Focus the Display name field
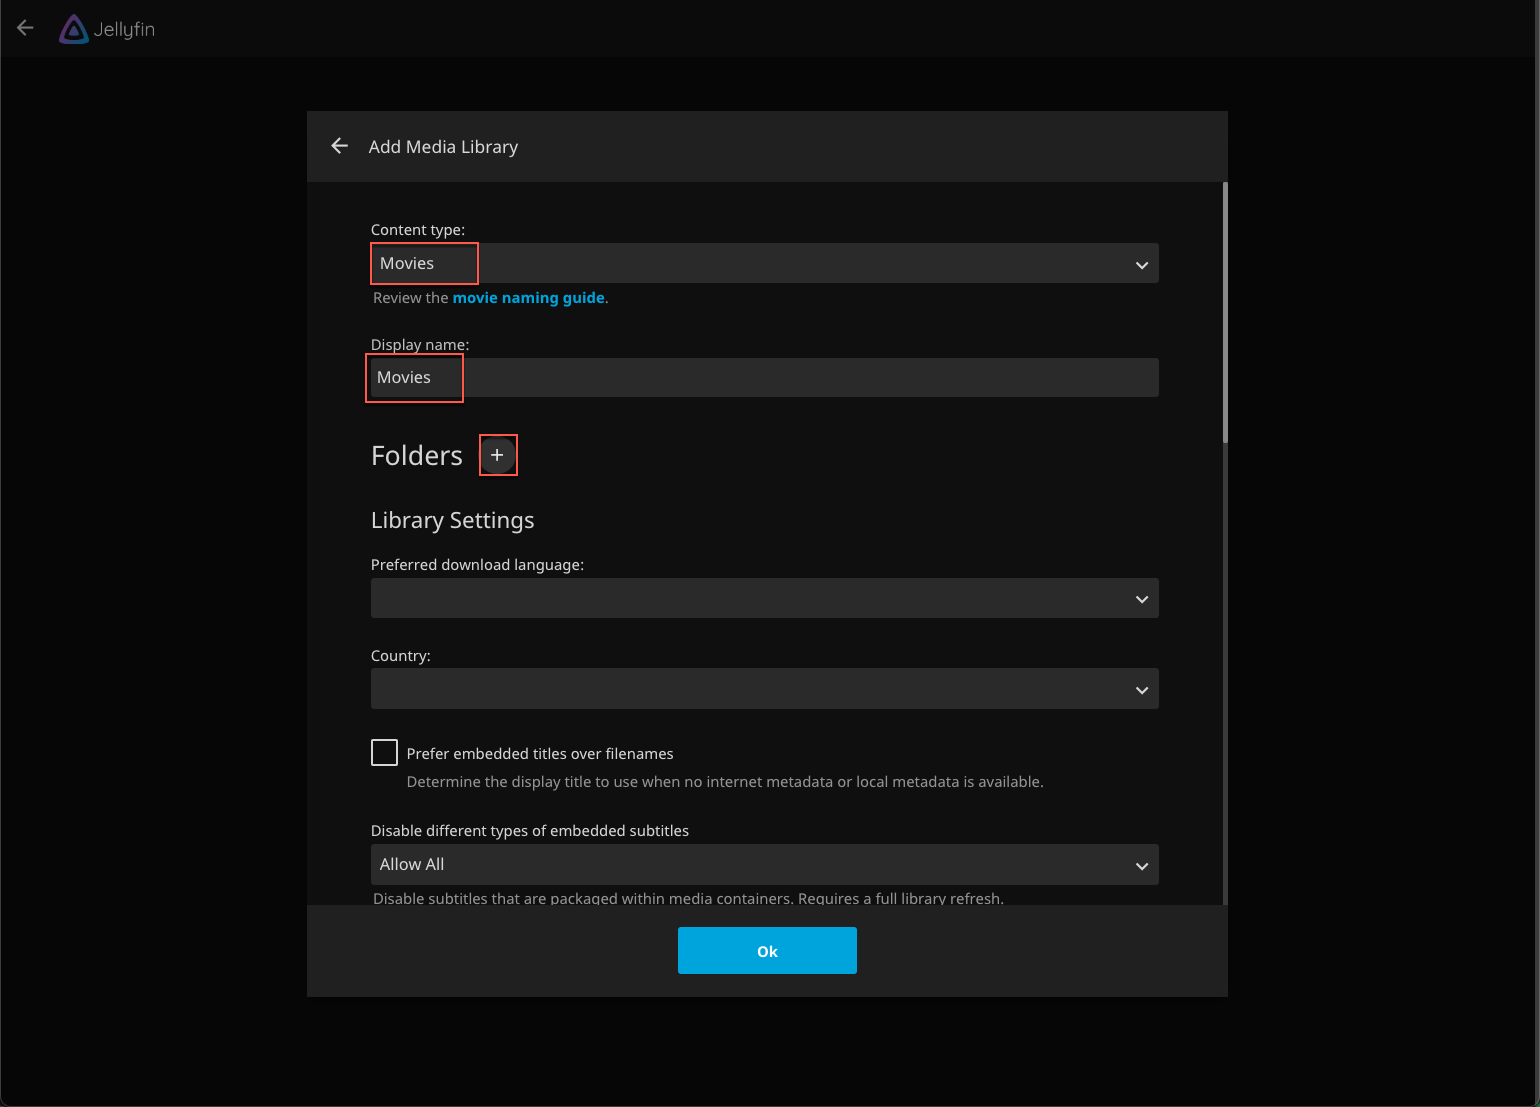This screenshot has width=1540, height=1107. pos(764,377)
